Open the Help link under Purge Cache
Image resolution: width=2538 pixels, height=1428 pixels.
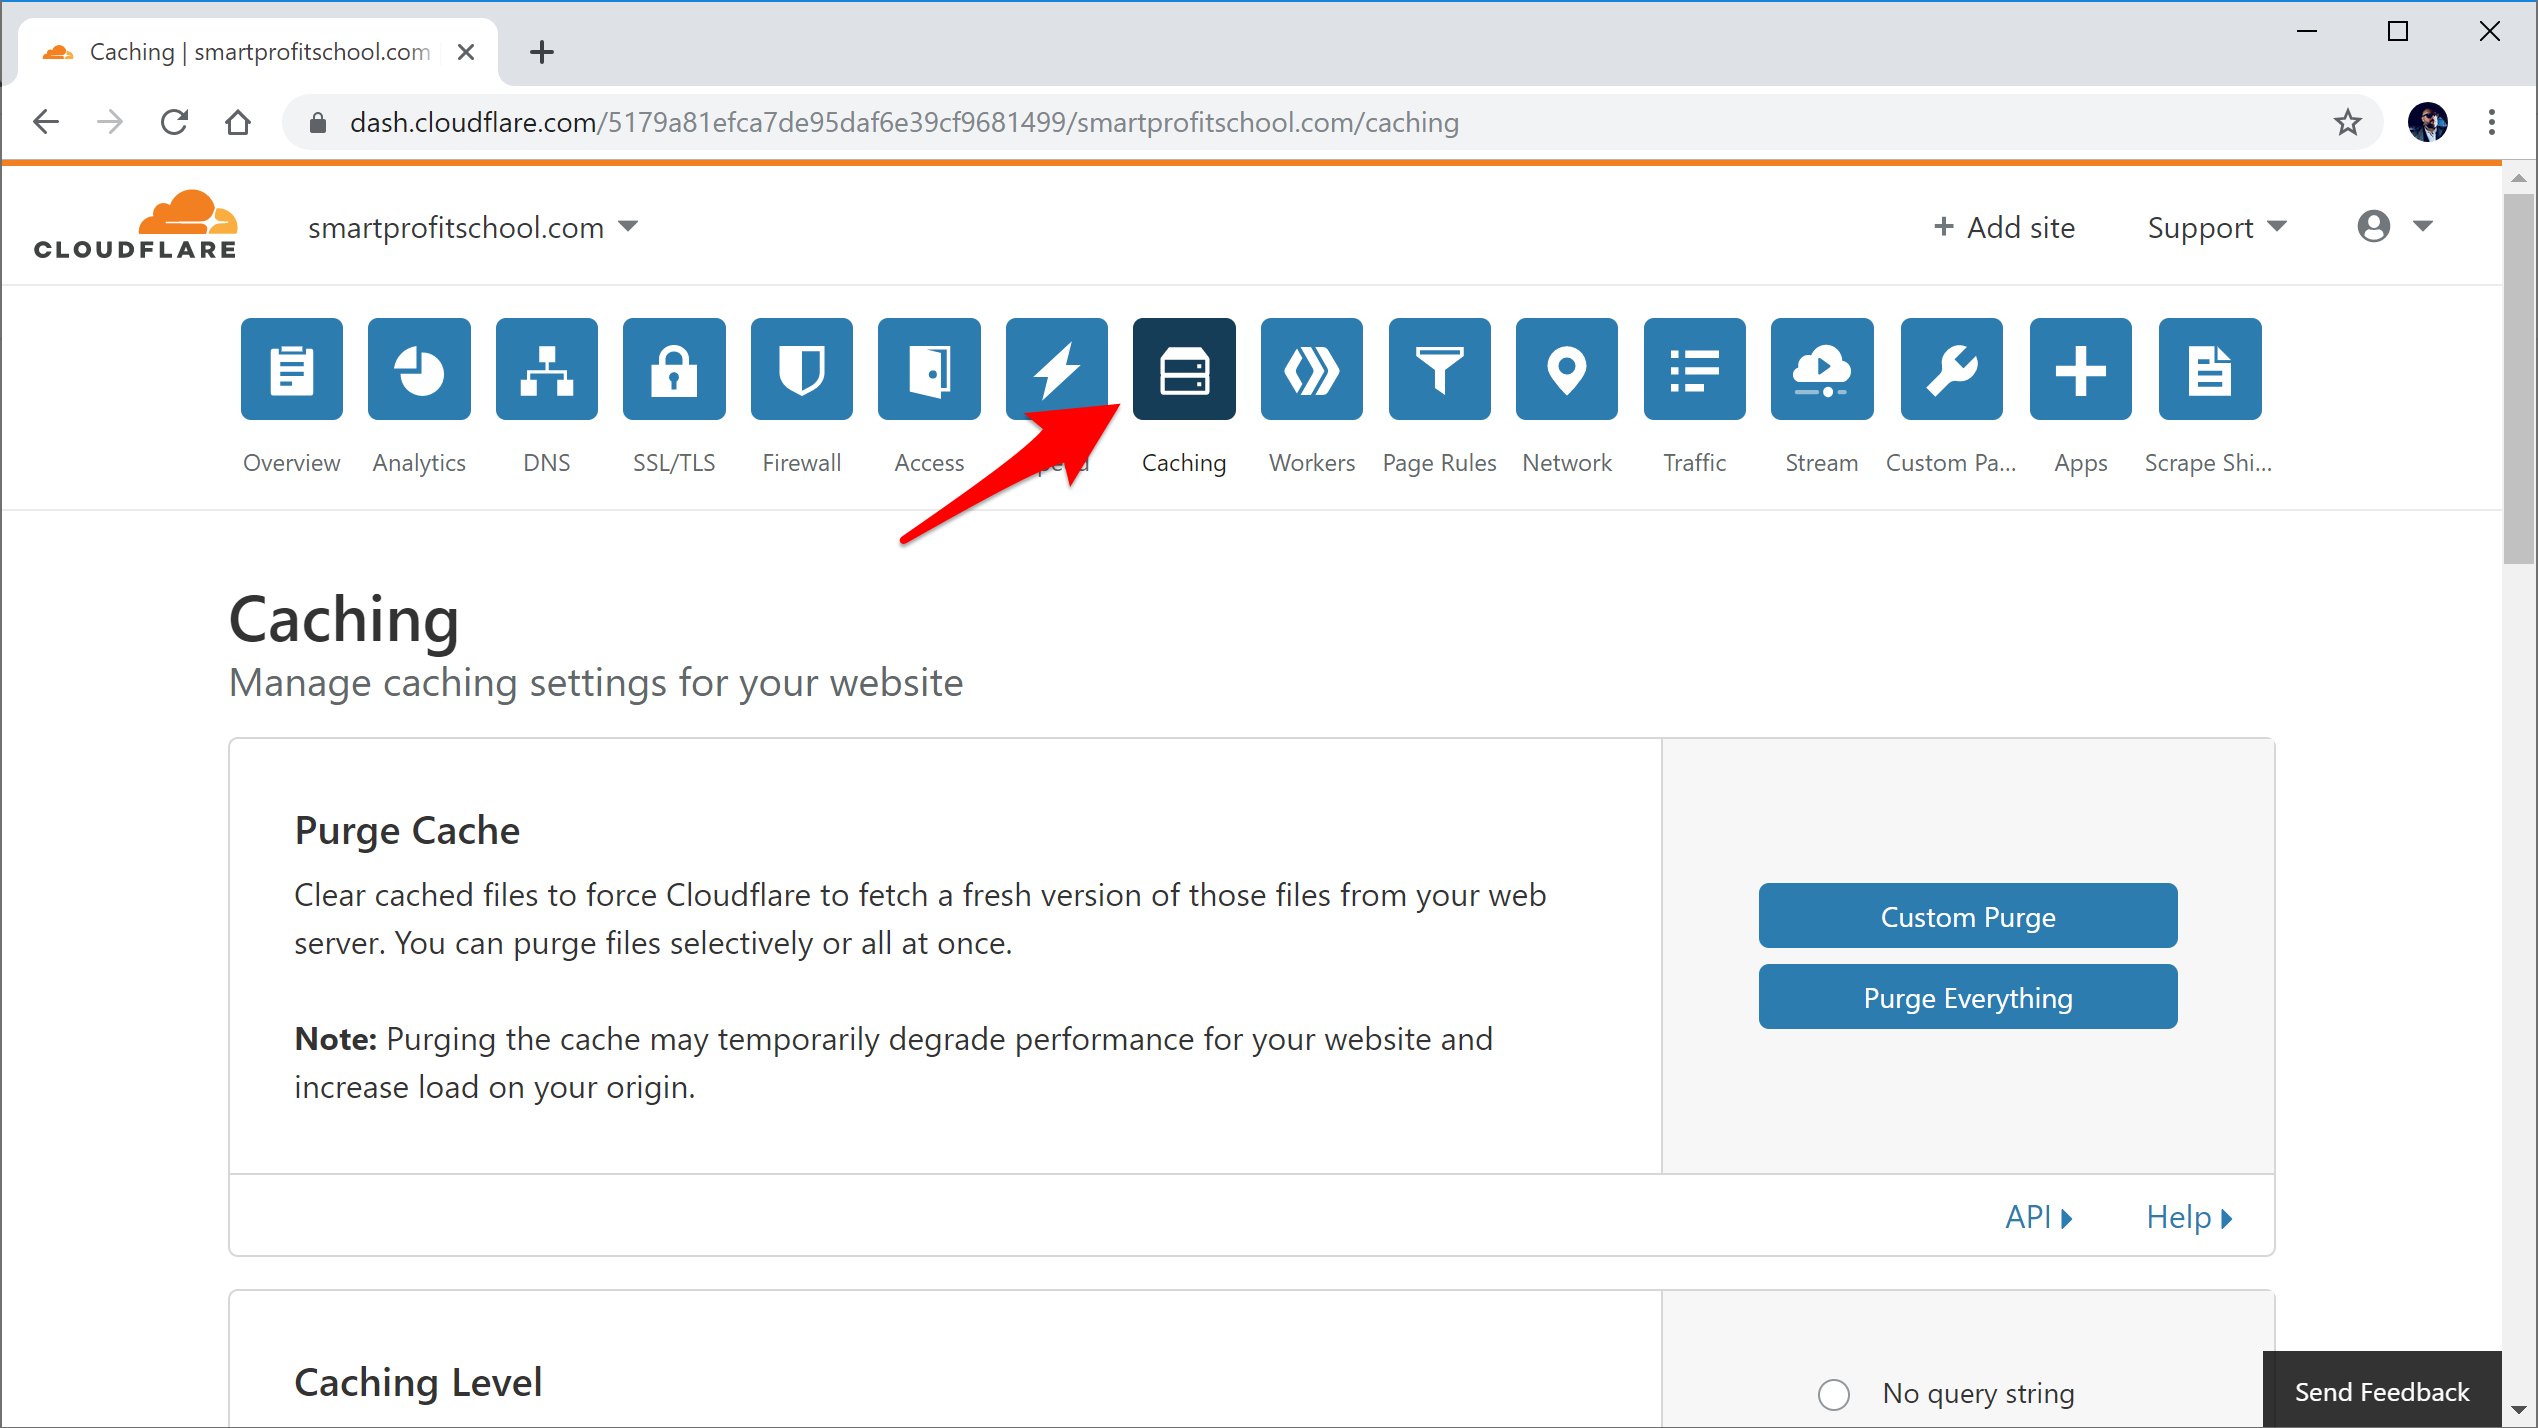tap(2190, 1217)
